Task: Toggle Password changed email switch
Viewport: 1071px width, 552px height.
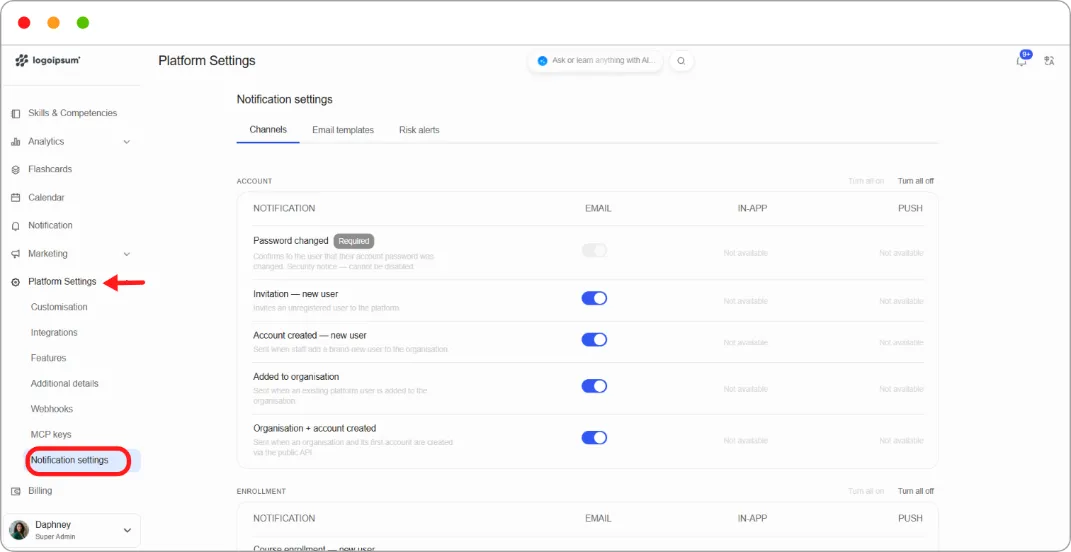Action: click(594, 250)
